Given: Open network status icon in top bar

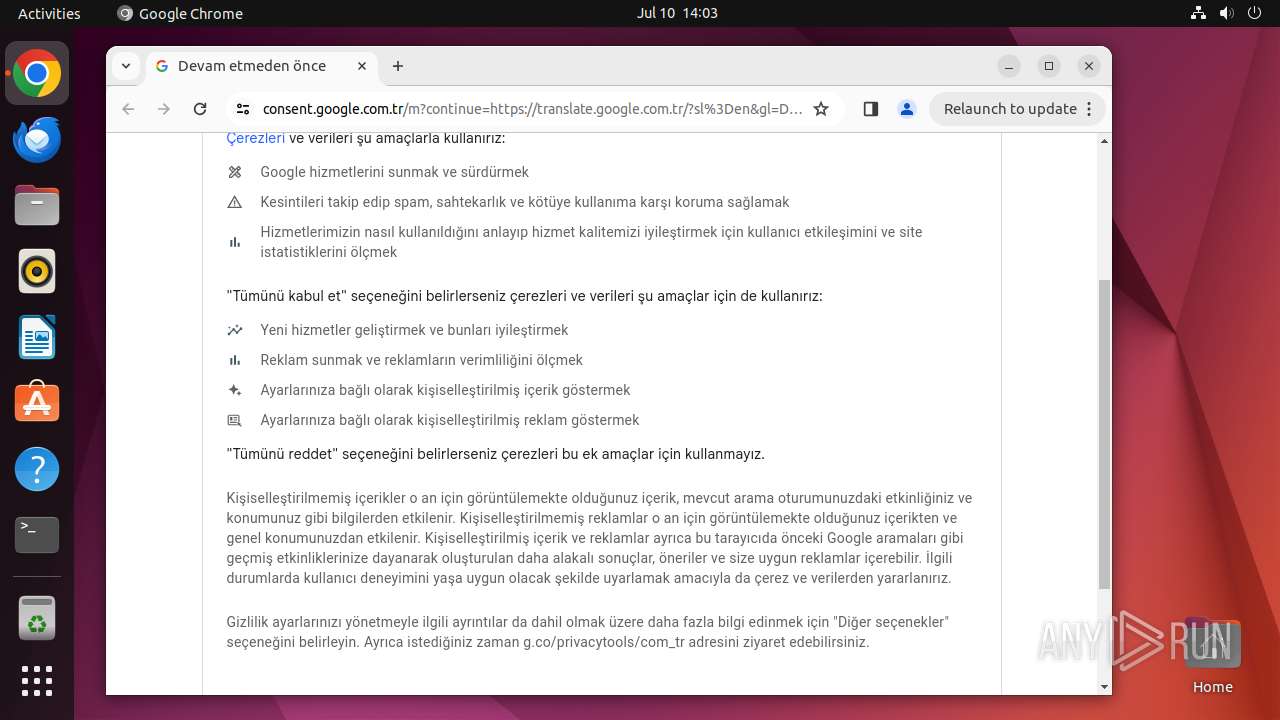Looking at the screenshot, I should coord(1198,13).
